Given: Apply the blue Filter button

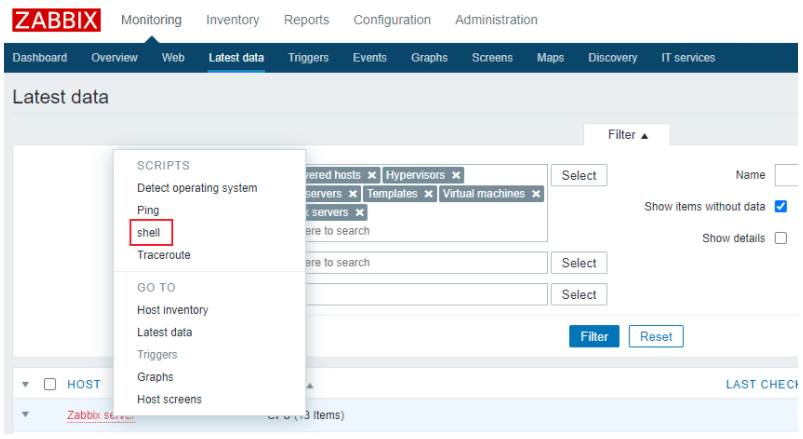Looking at the screenshot, I should [x=594, y=337].
